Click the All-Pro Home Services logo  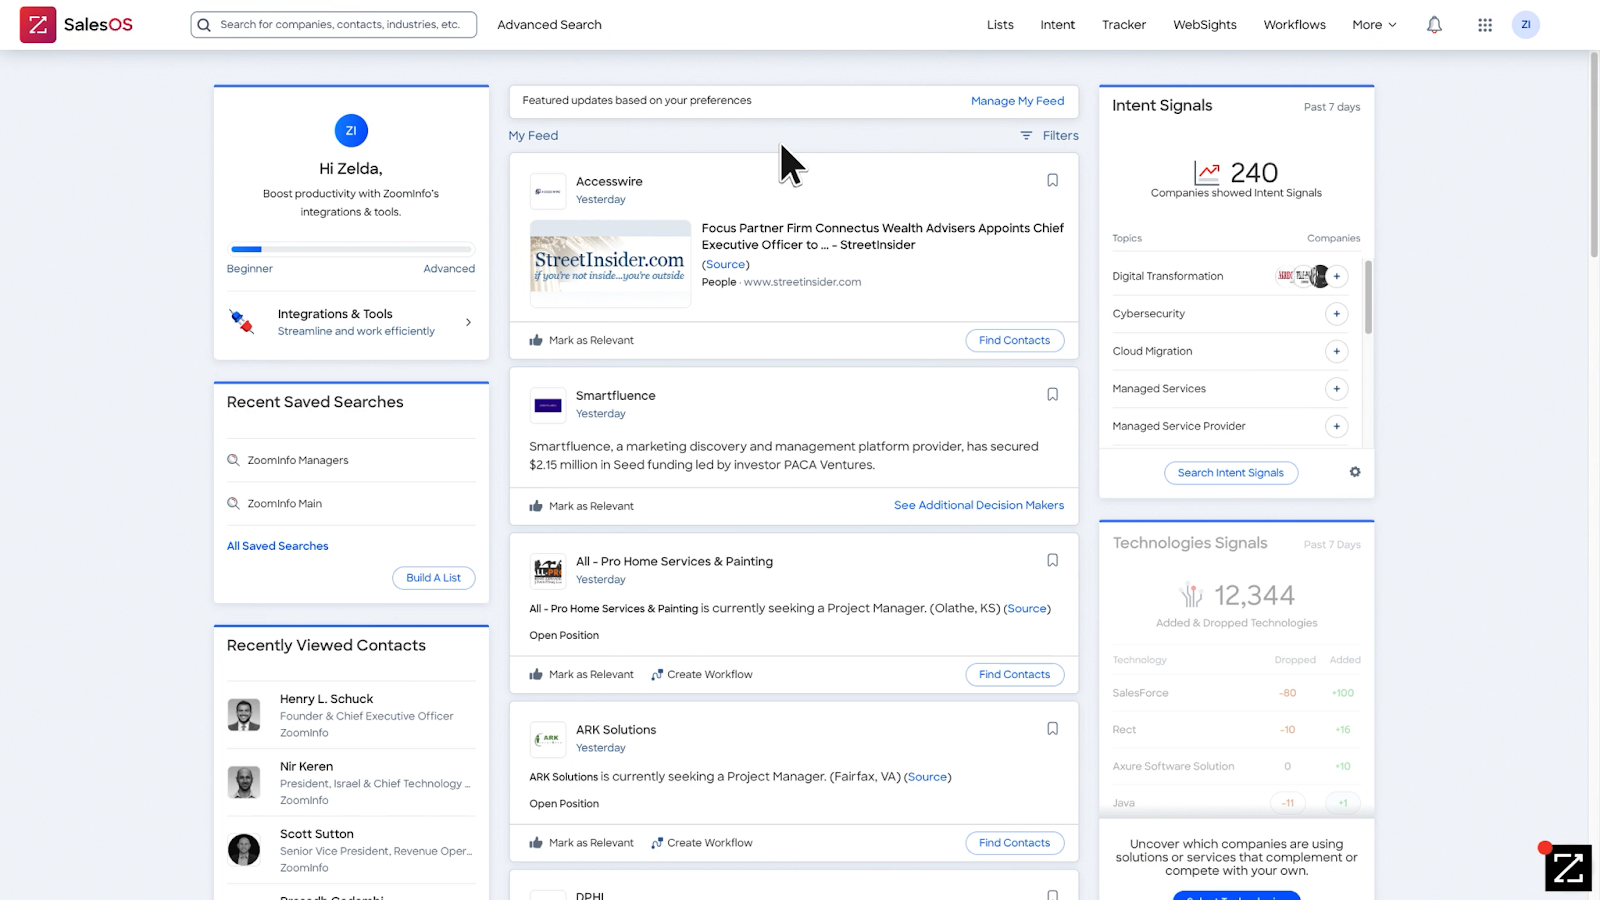click(x=548, y=571)
